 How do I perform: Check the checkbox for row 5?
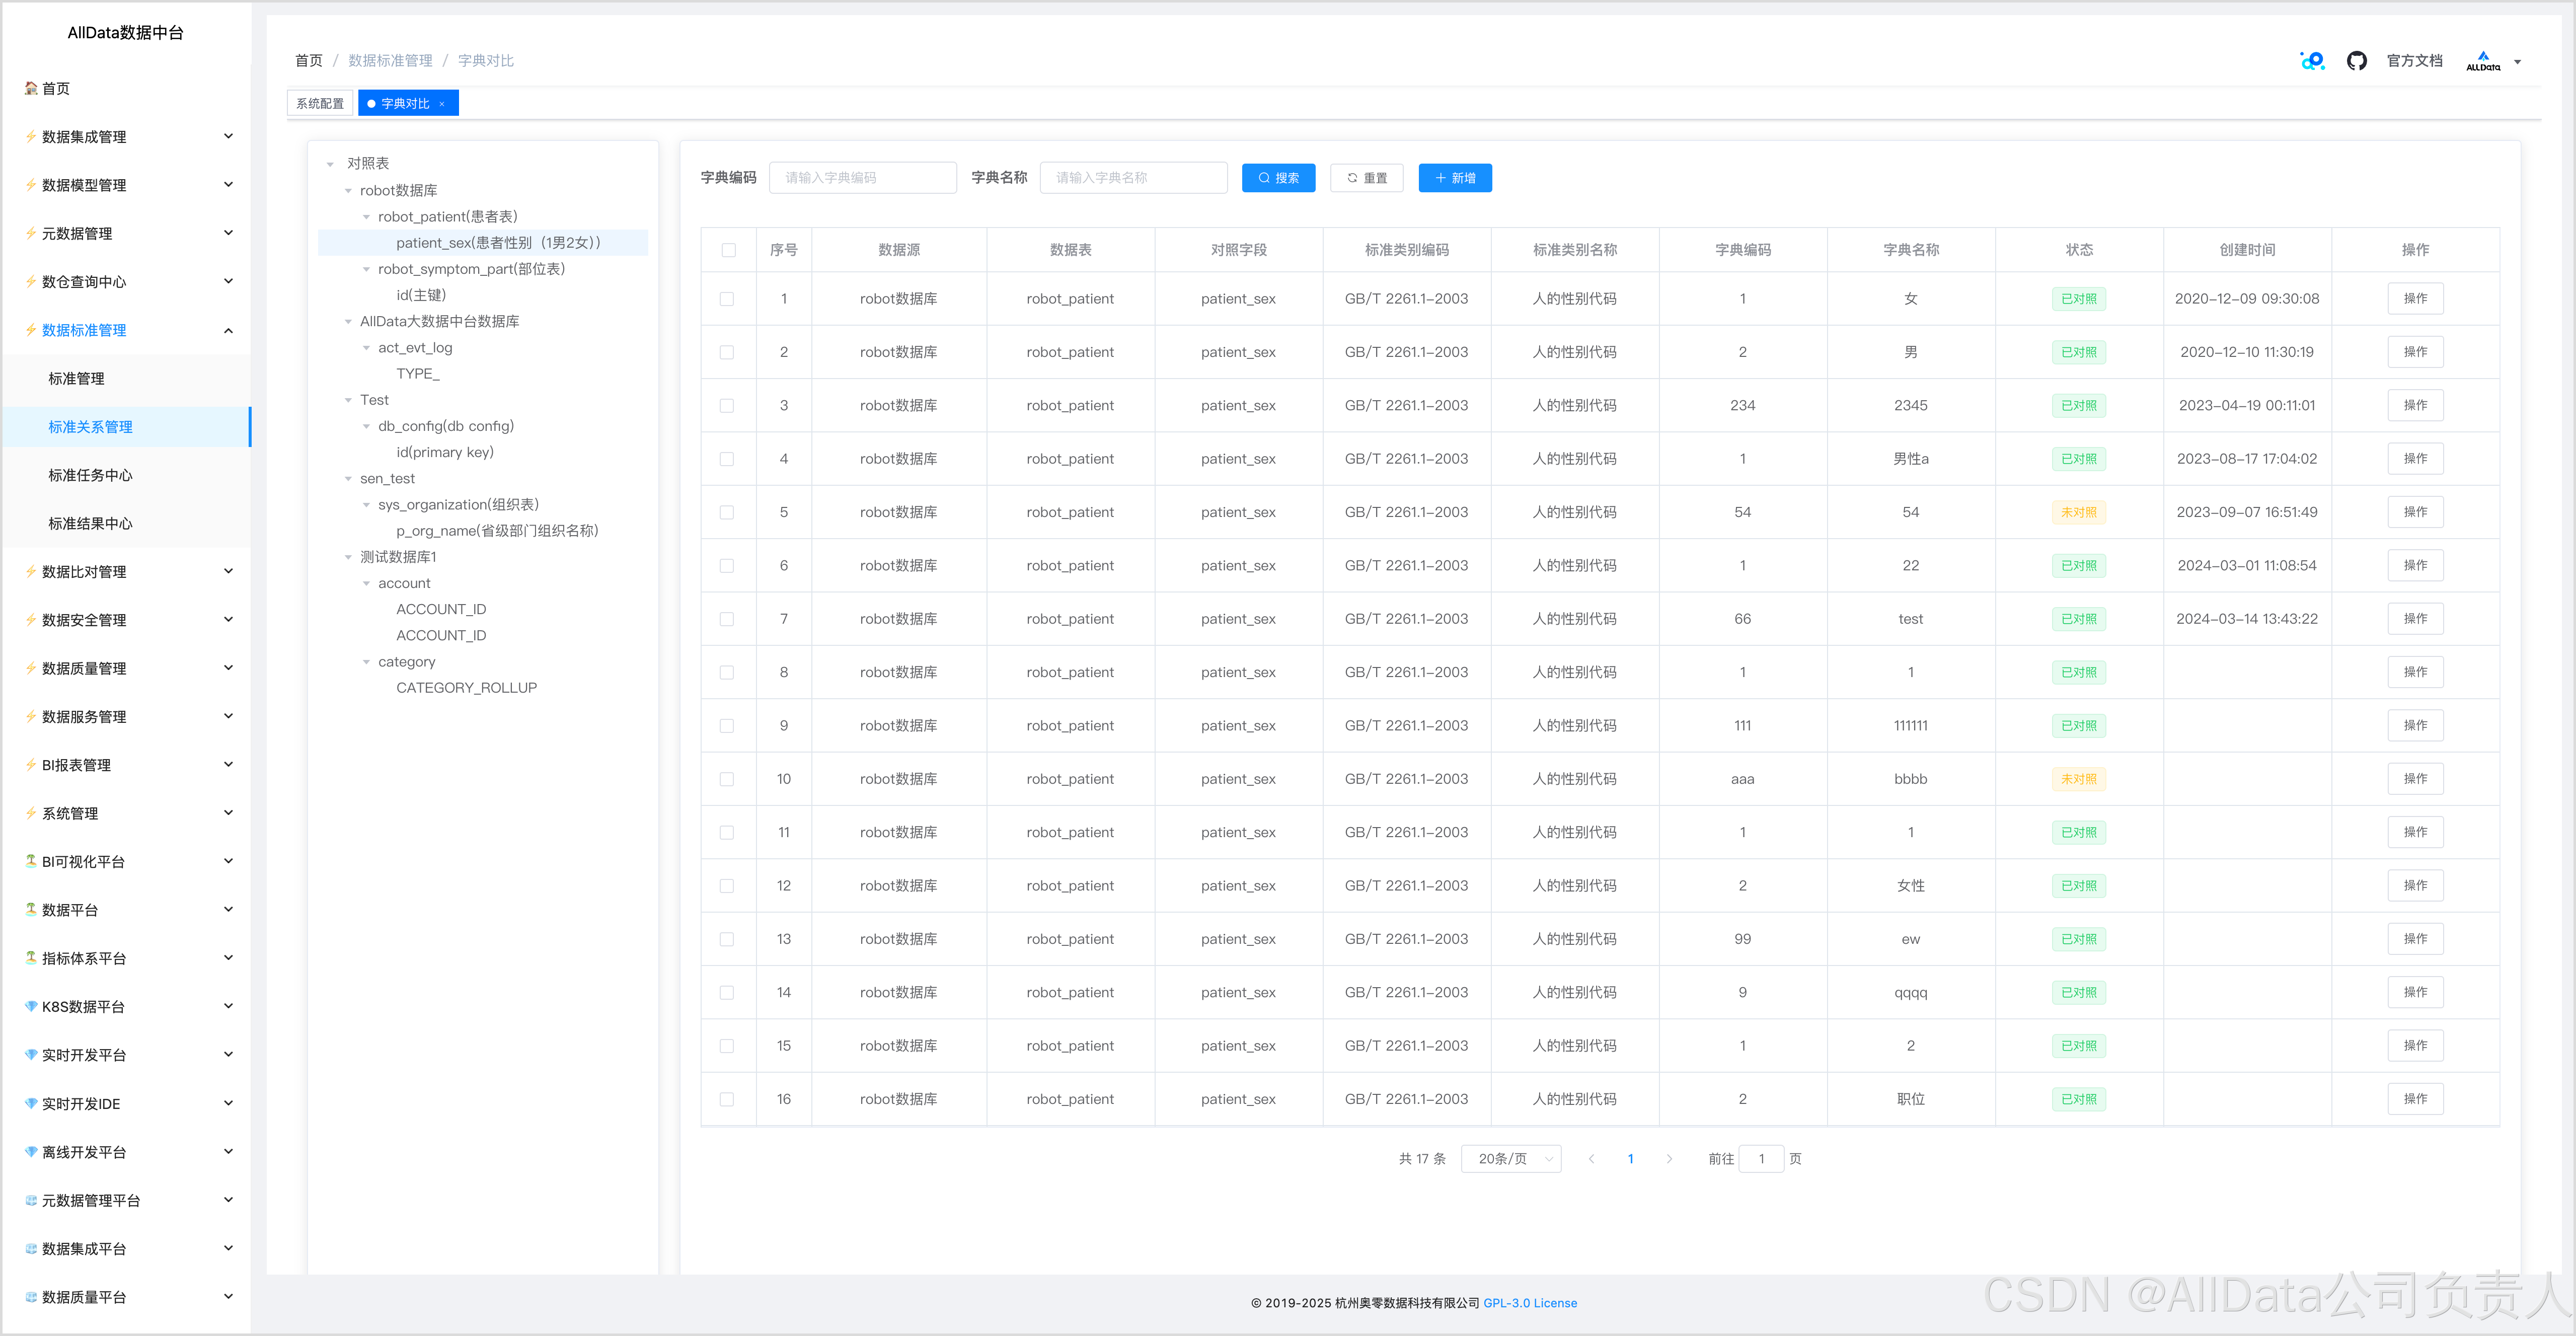pyautogui.click(x=727, y=512)
